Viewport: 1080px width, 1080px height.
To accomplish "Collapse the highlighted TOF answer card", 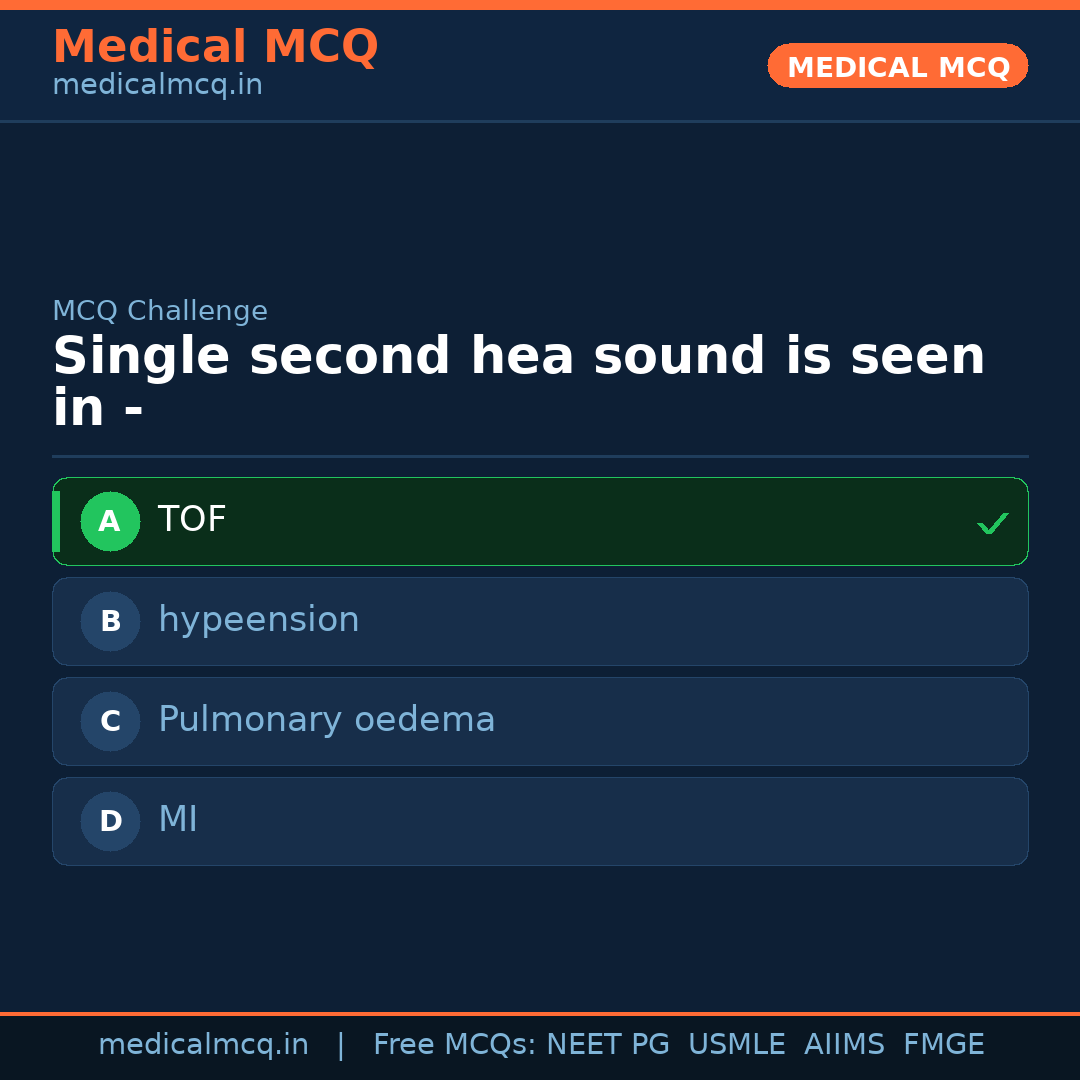I will tap(540, 521).
